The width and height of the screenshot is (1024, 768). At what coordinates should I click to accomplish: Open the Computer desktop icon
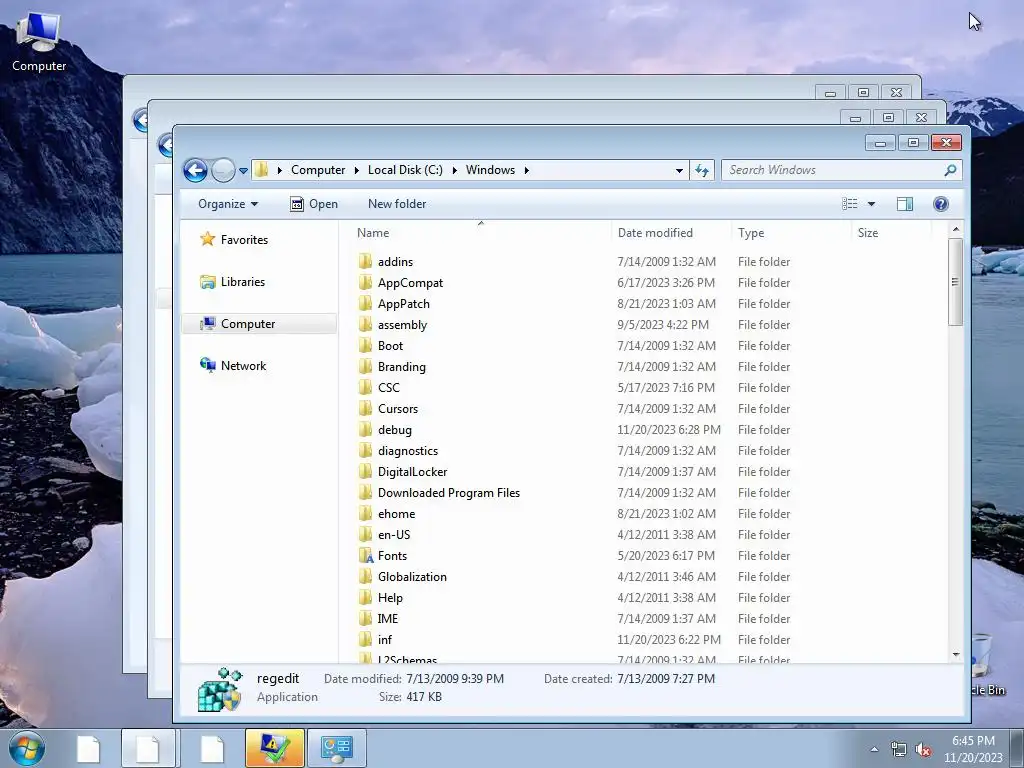[39, 41]
